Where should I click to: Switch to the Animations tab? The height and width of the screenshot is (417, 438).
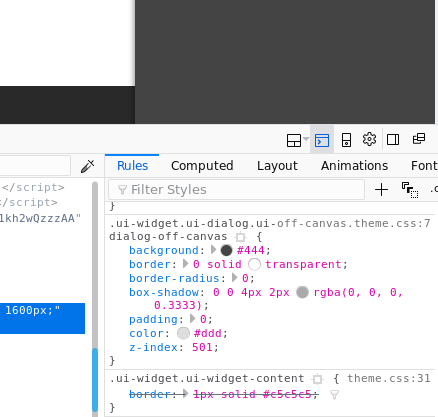click(x=354, y=166)
